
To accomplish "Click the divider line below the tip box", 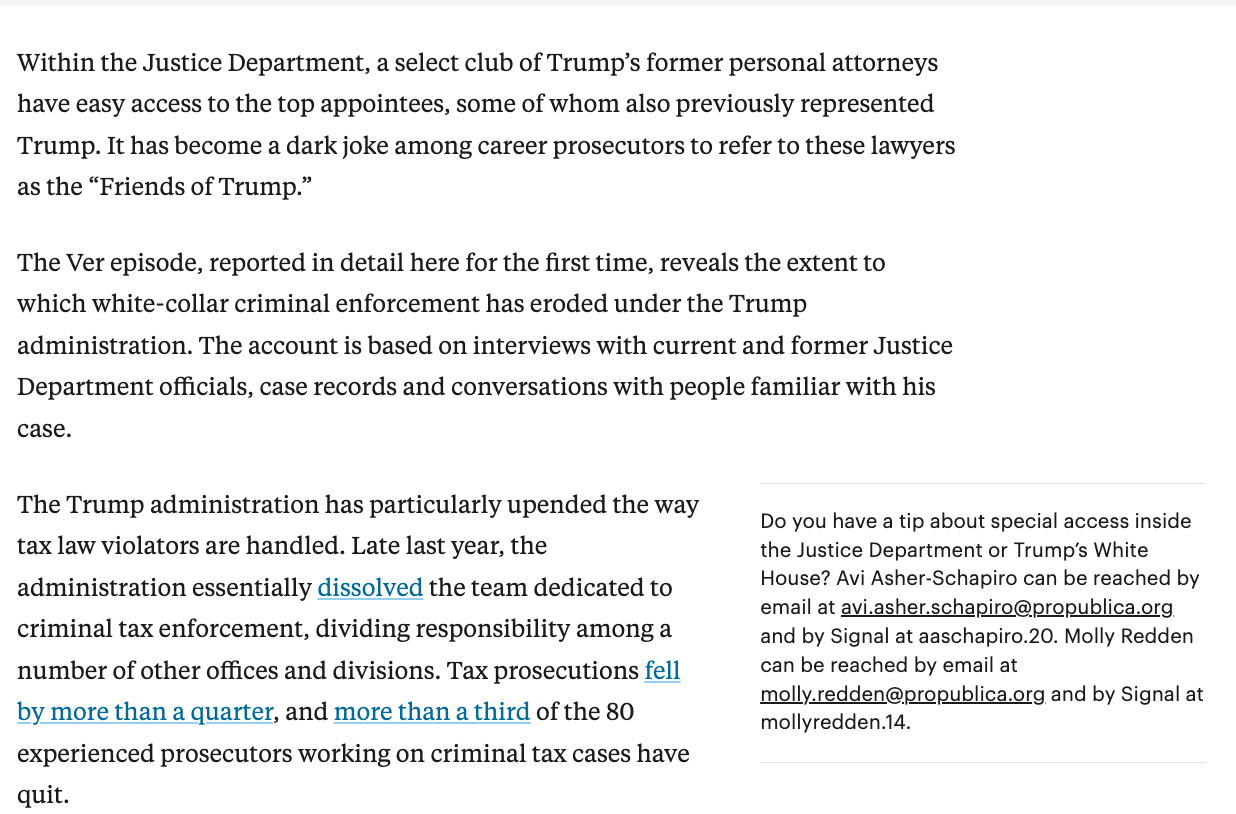I will click(982, 763).
